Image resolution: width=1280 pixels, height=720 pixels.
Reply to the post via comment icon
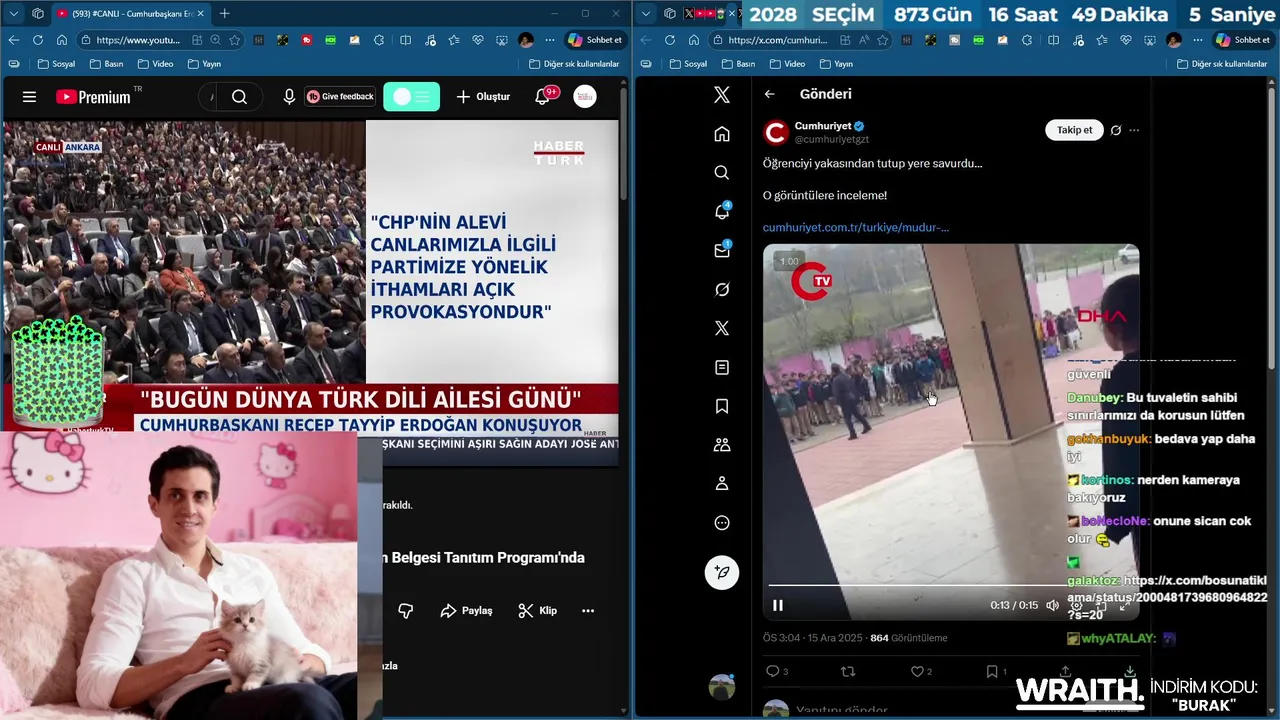tap(772, 672)
